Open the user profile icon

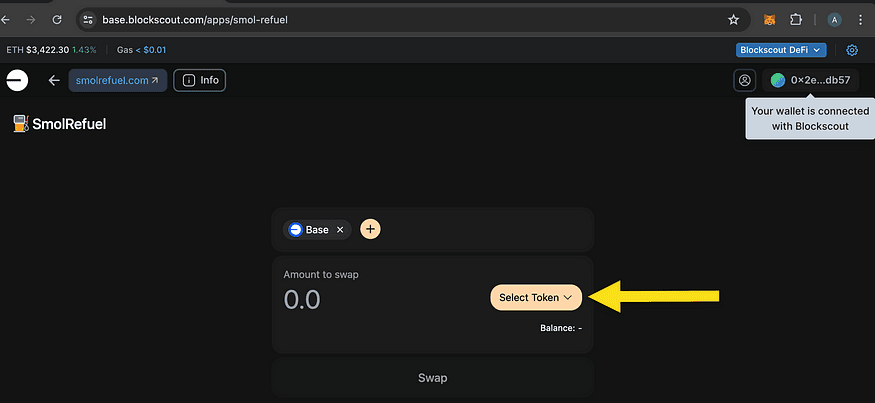pyautogui.click(x=744, y=80)
